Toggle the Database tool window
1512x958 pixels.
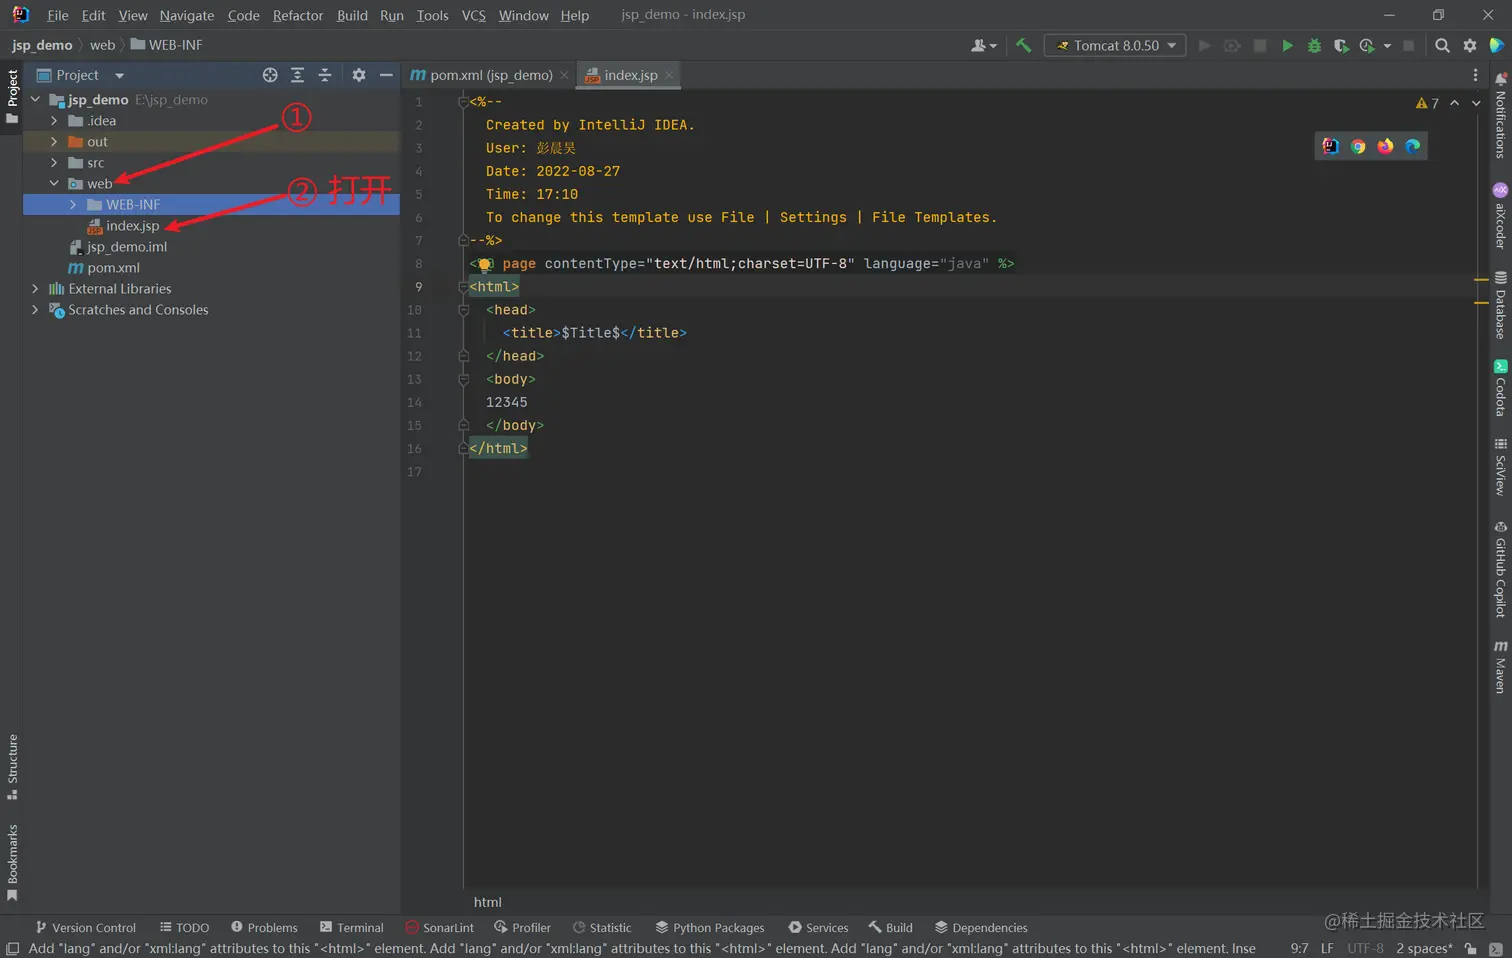tap(1500, 305)
